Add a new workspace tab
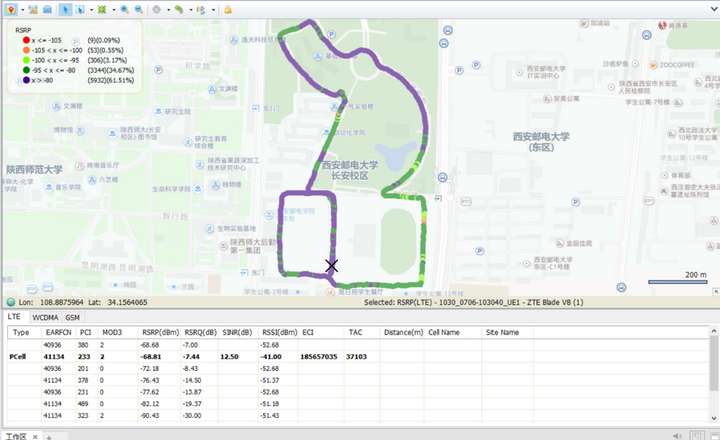720x440 pixels. (x=49, y=437)
